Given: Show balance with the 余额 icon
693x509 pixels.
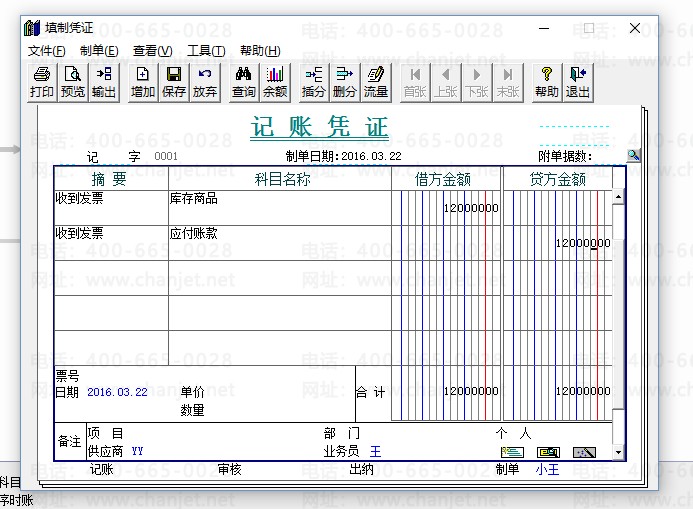Looking at the screenshot, I should tap(275, 82).
